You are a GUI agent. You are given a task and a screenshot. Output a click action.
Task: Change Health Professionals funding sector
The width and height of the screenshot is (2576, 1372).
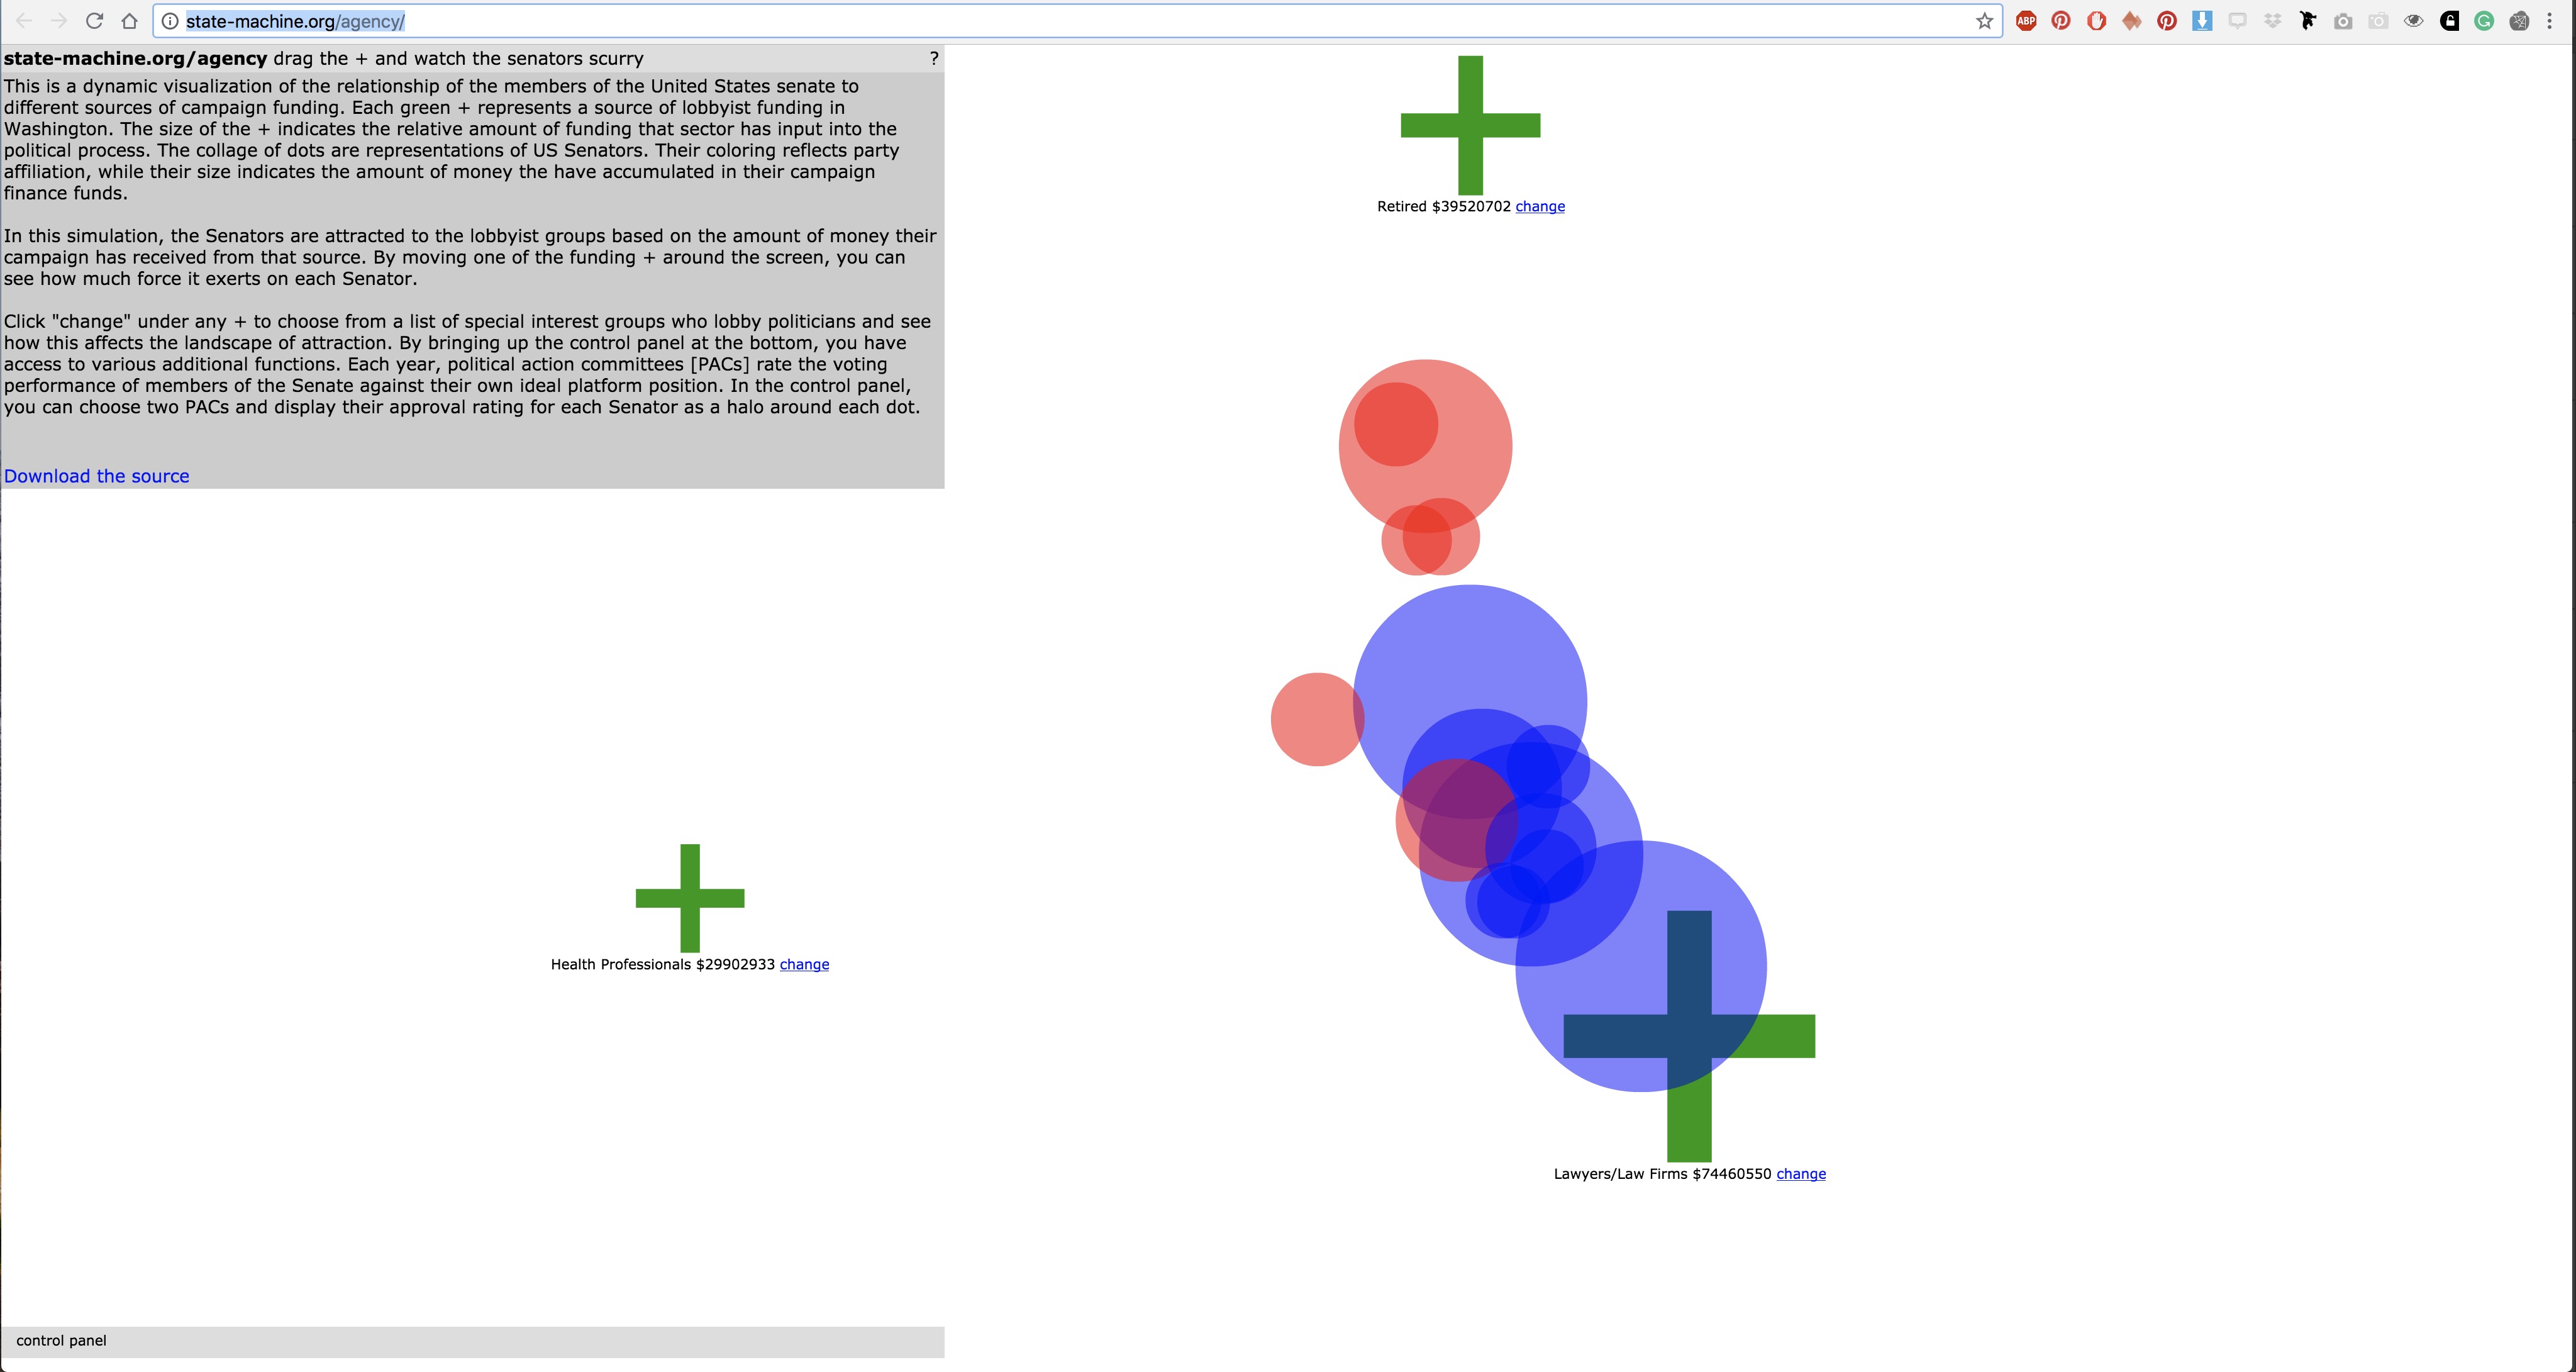coord(802,964)
